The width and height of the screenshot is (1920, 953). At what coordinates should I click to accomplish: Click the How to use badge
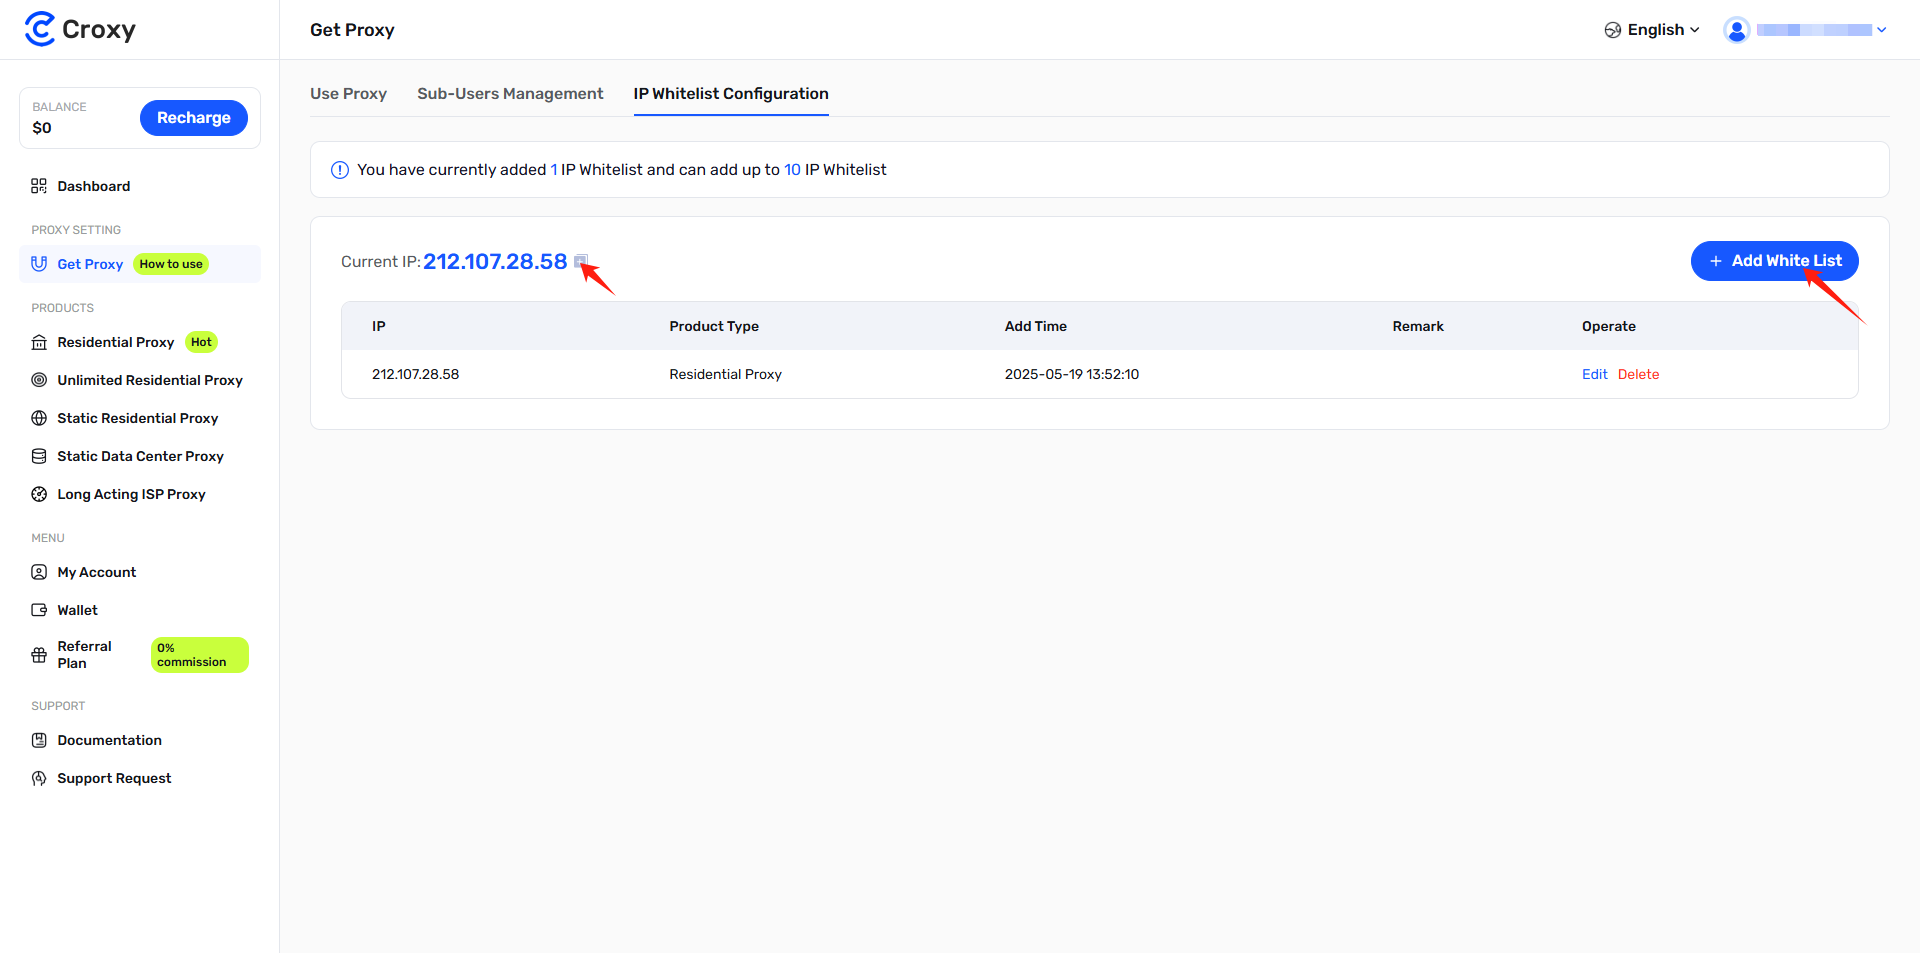pyautogui.click(x=171, y=264)
